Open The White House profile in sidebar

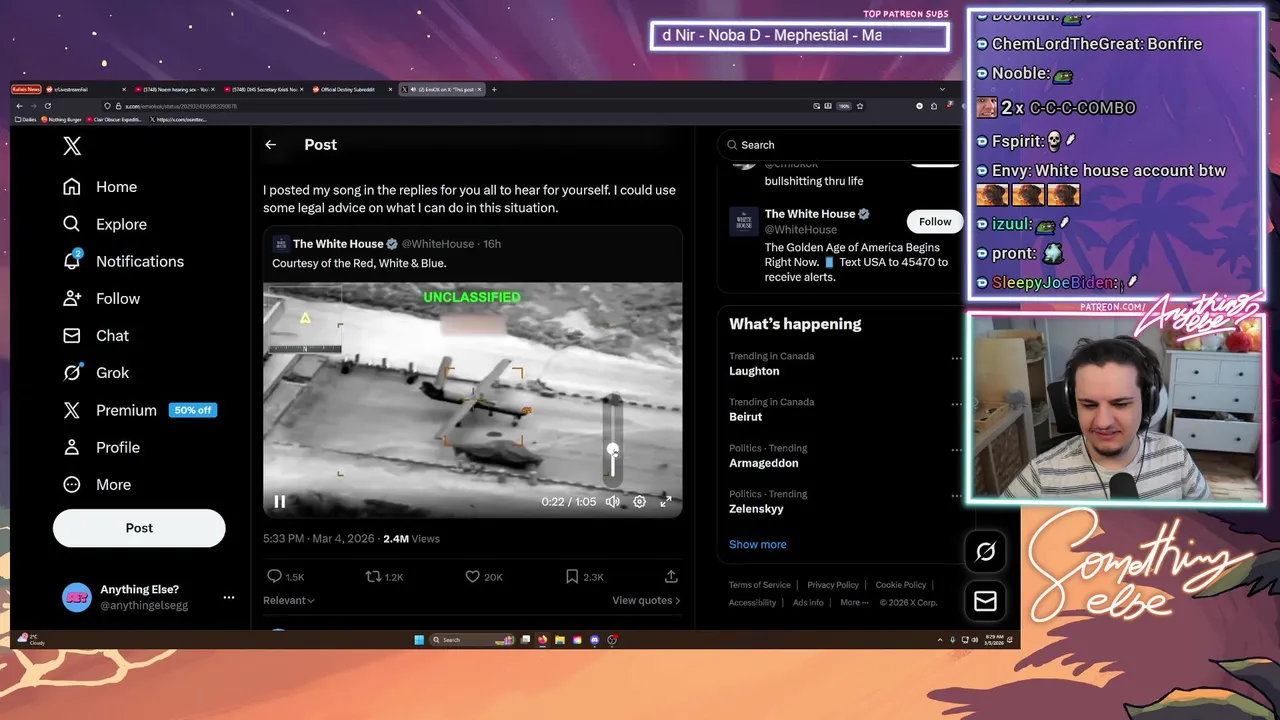(810, 214)
